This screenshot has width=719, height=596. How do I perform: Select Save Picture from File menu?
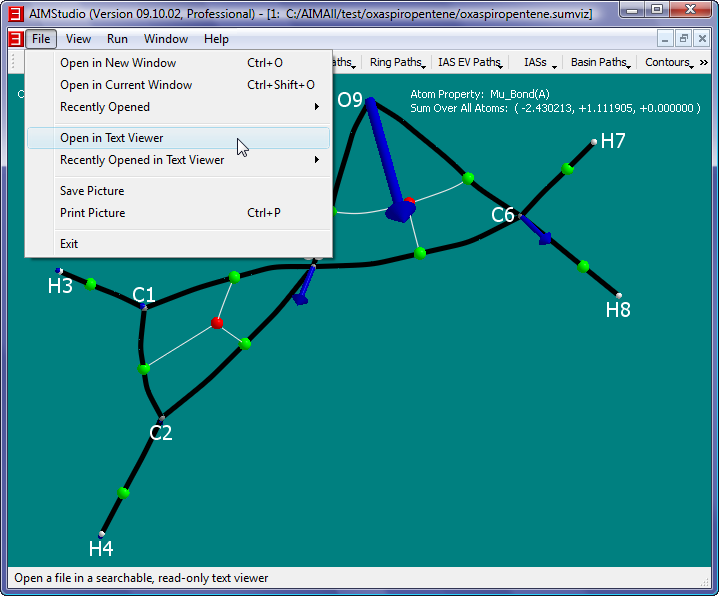[x=92, y=191]
